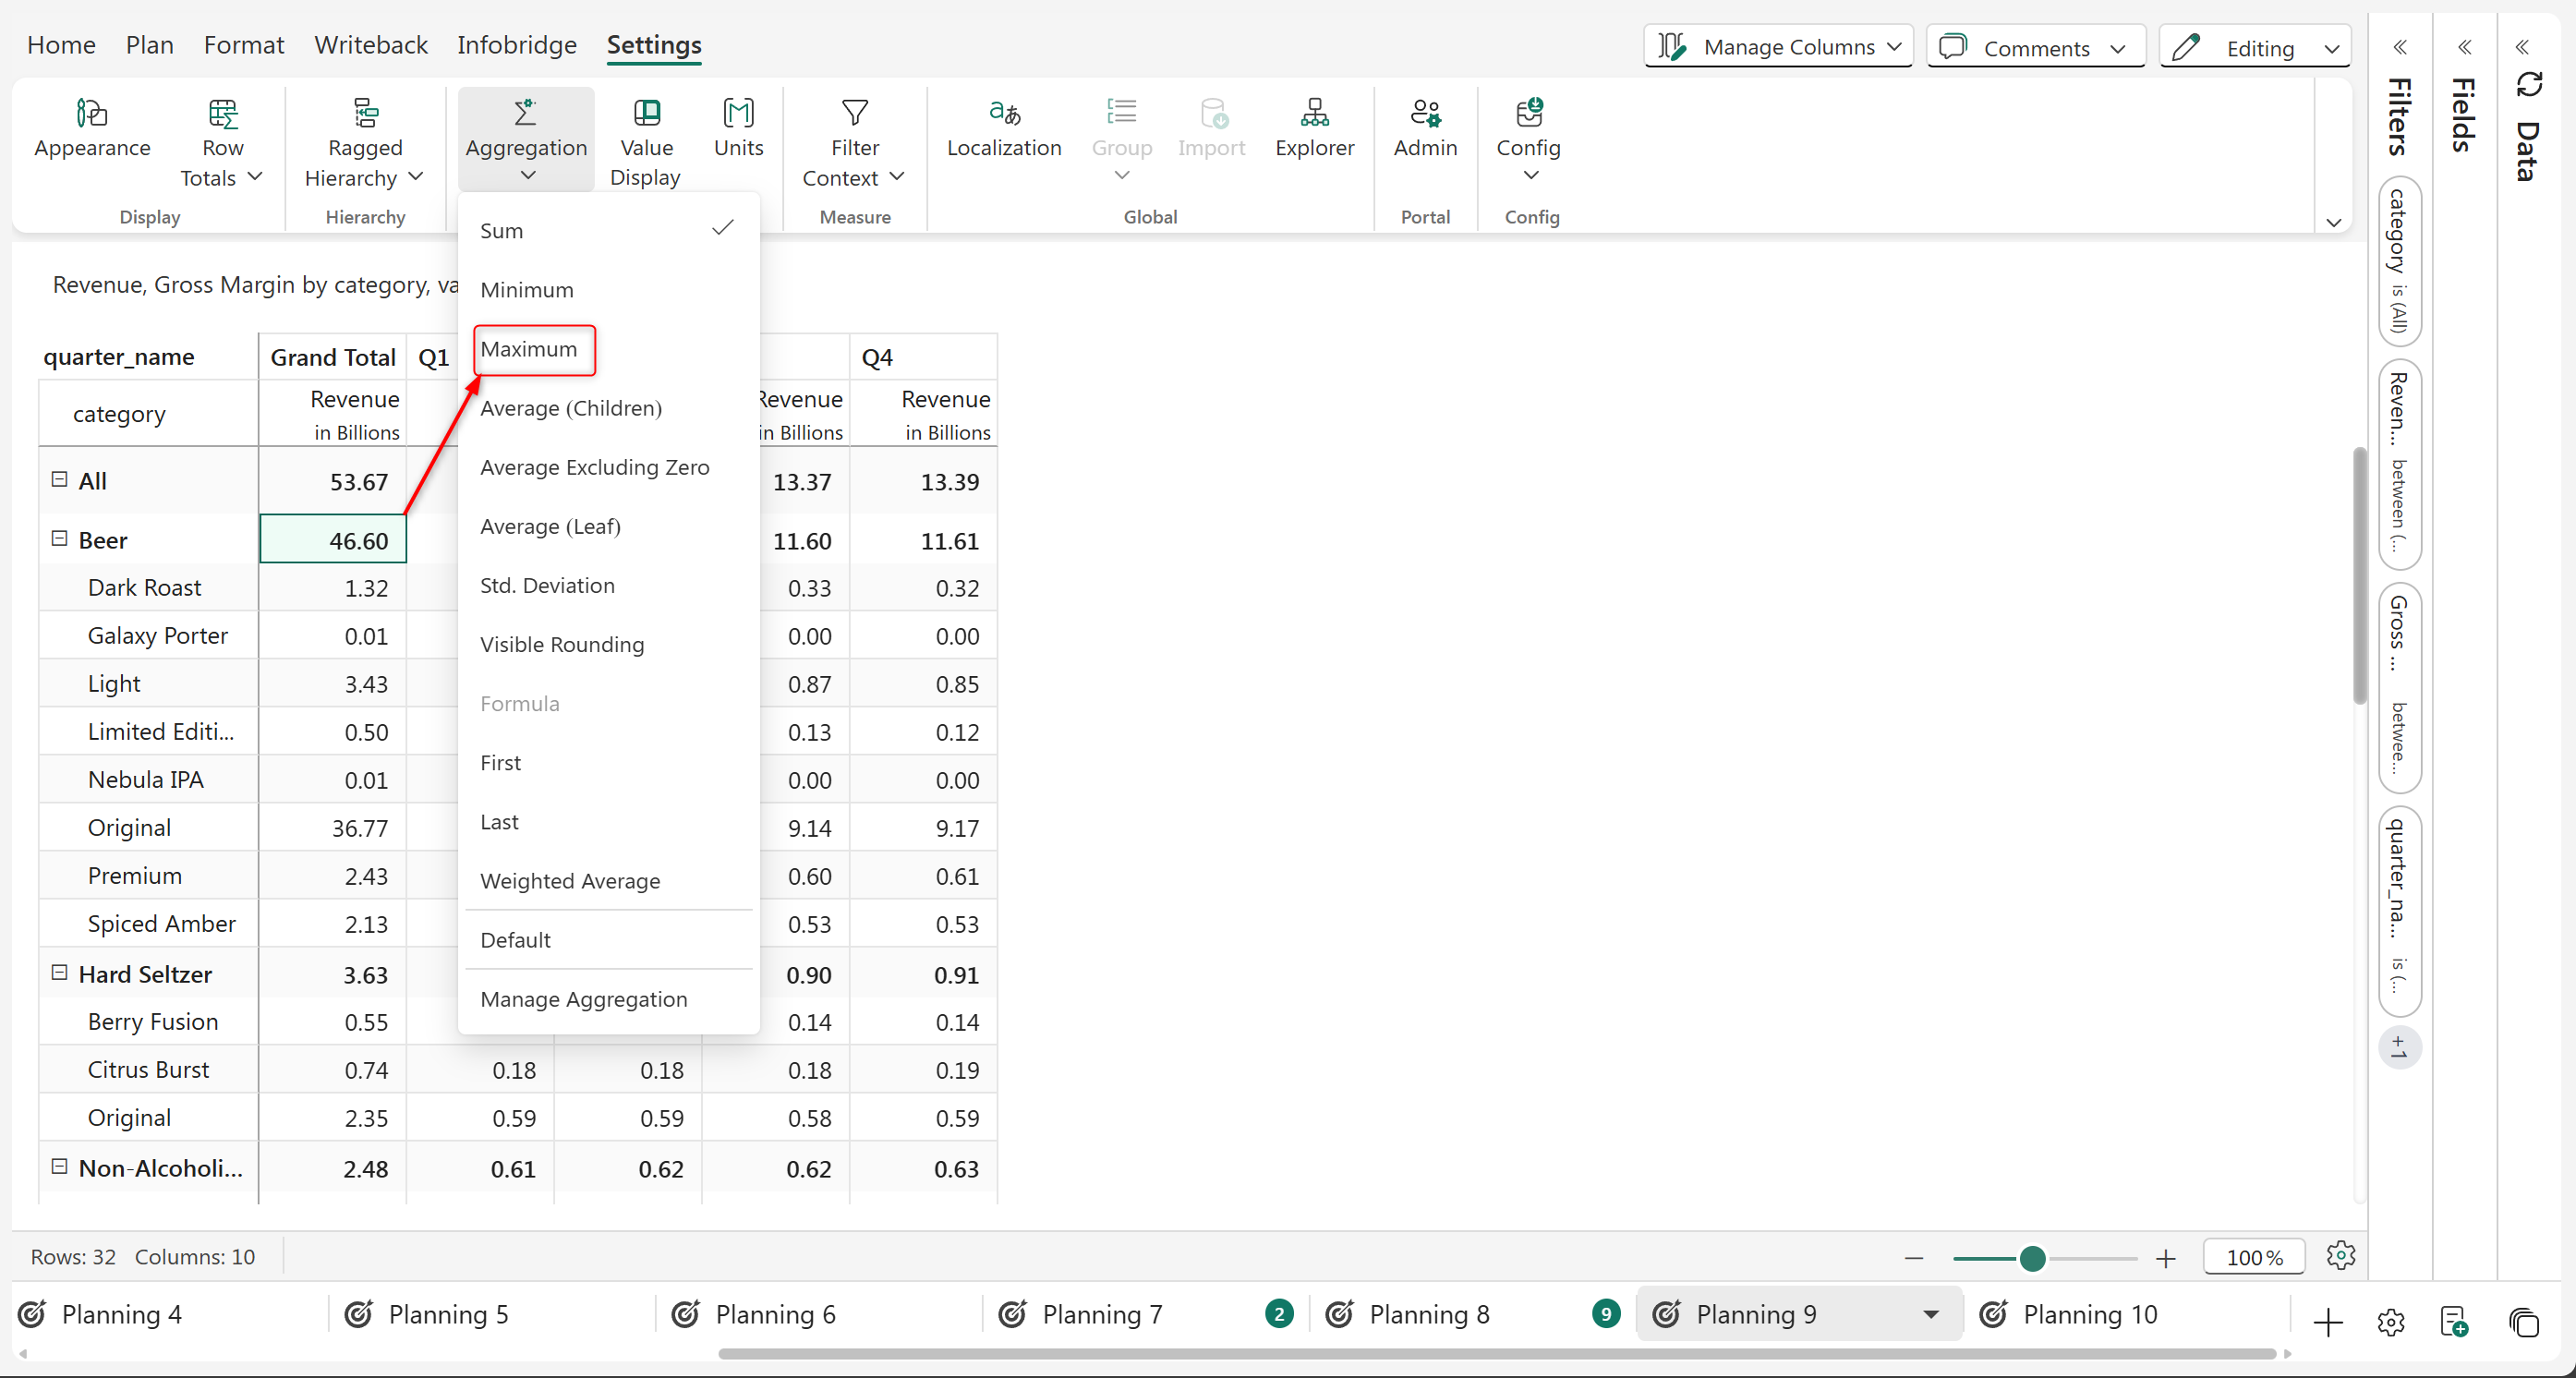Viewport: 2576px width, 1378px height.
Task: Open the Filter Context dropdown
Action: (x=854, y=145)
